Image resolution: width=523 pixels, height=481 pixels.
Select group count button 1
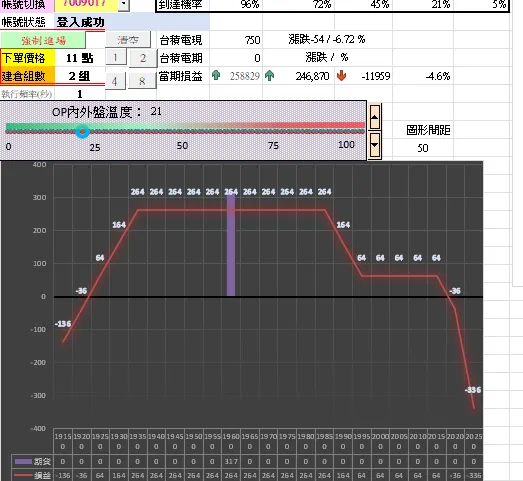(116, 57)
